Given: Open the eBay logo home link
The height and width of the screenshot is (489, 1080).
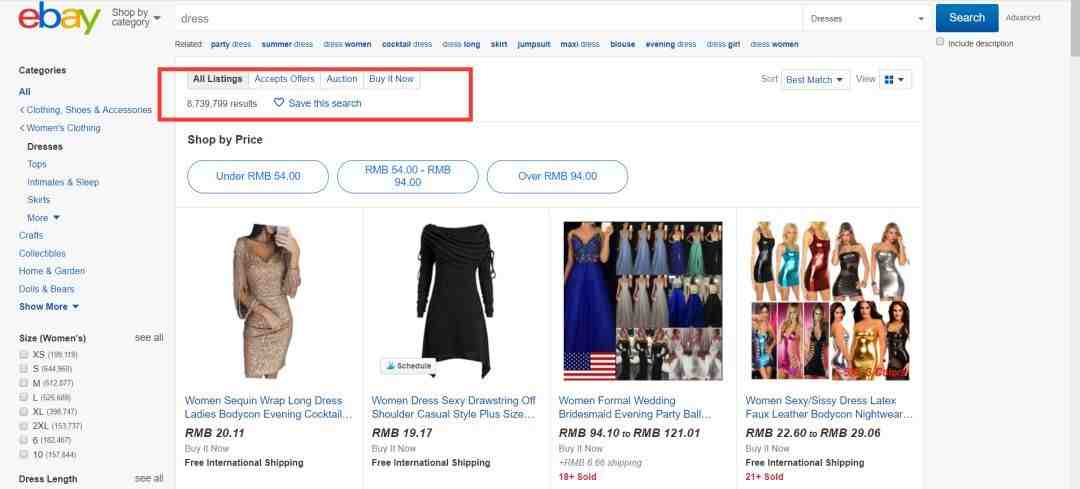Looking at the screenshot, I should [x=60, y=18].
